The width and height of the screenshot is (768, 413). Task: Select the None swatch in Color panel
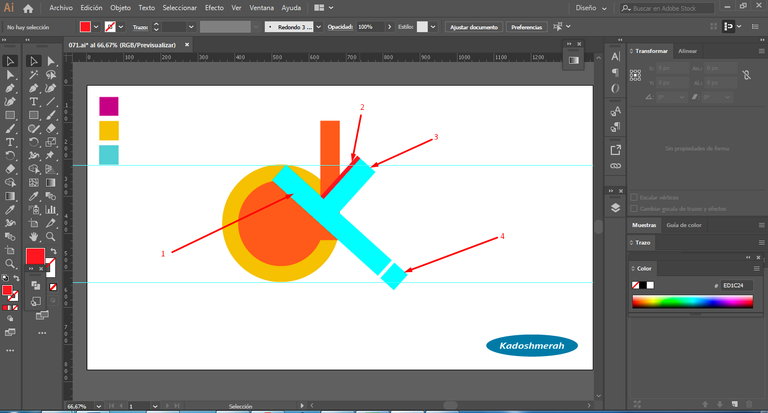click(635, 285)
